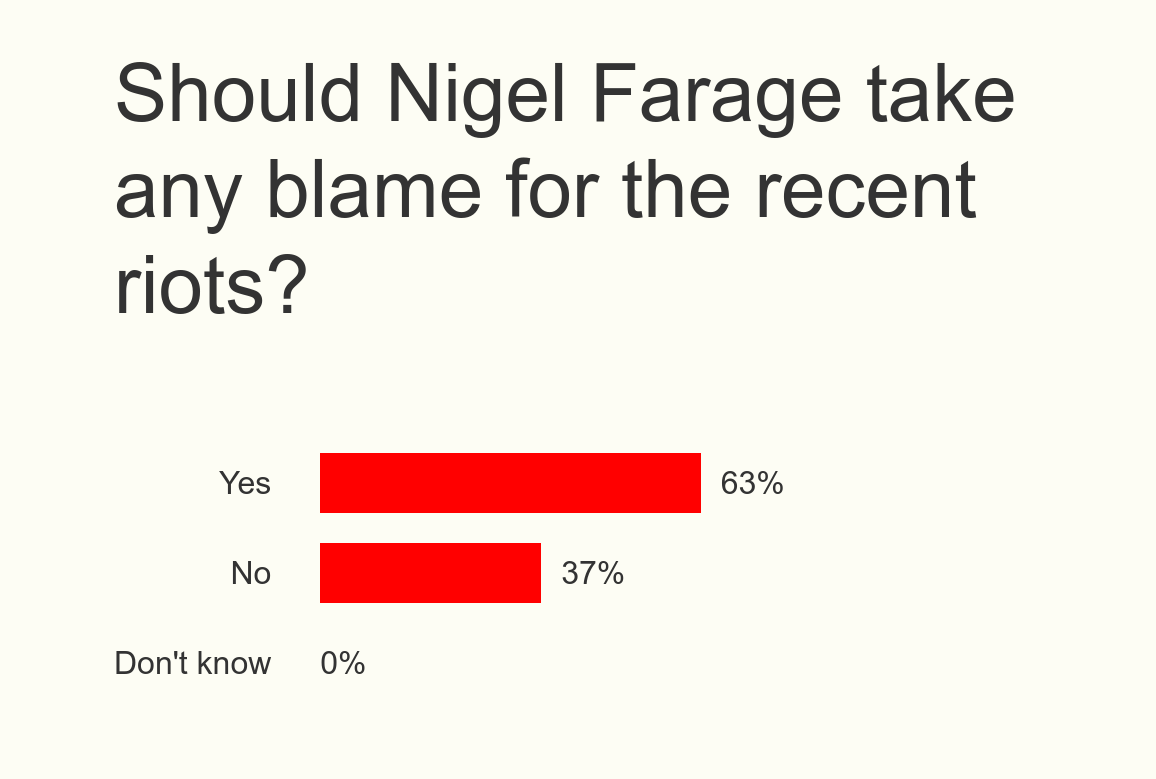Select the No answer label
The width and height of the screenshot is (1156, 779).
point(251,574)
